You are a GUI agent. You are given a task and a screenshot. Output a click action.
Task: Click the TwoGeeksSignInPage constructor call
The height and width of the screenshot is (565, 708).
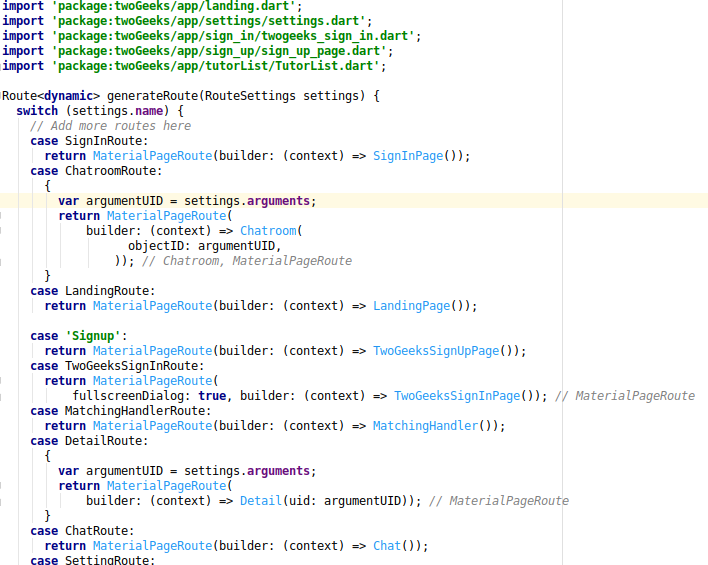coord(457,396)
